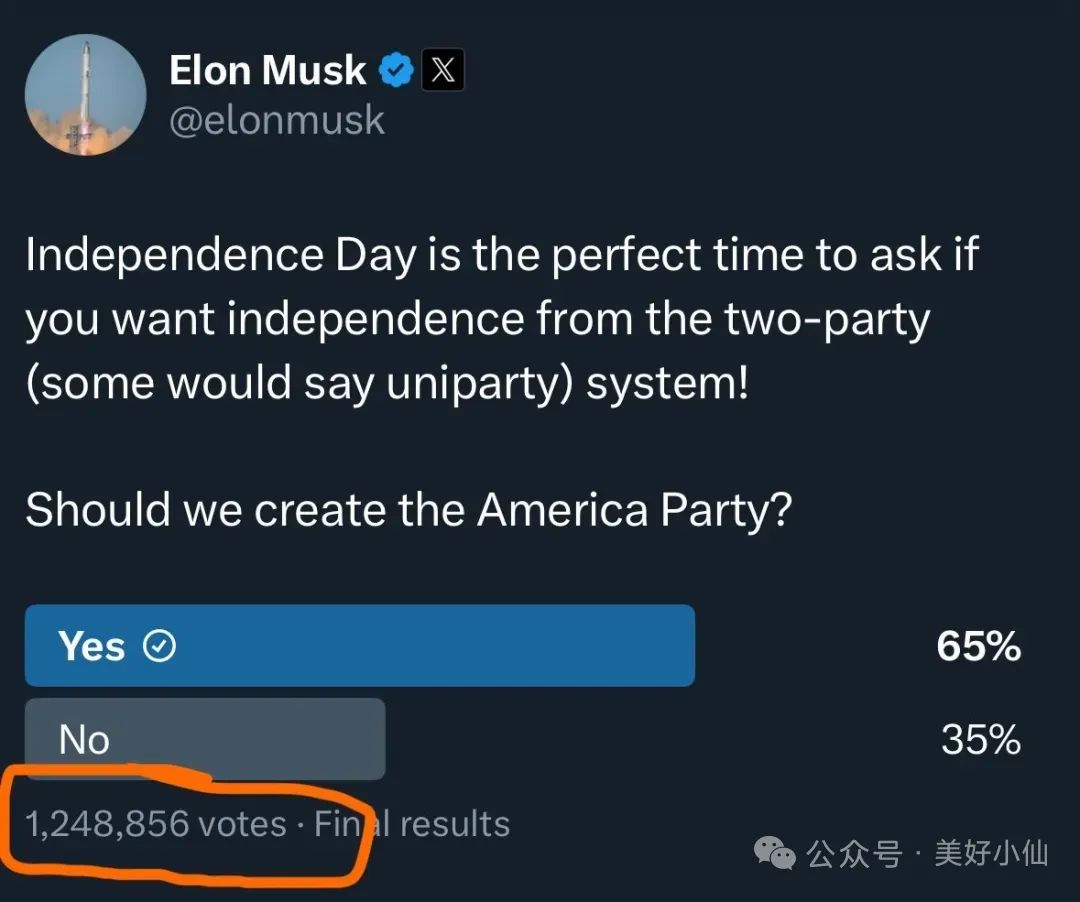The height and width of the screenshot is (902, 1080).
Task: Click the circled checkmark beside Yes
Action: (x=159, y=647)
